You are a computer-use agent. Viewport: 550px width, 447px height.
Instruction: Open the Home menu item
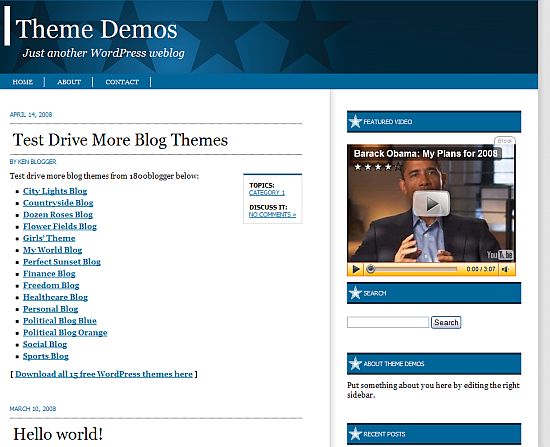click(x=22, y=82)
